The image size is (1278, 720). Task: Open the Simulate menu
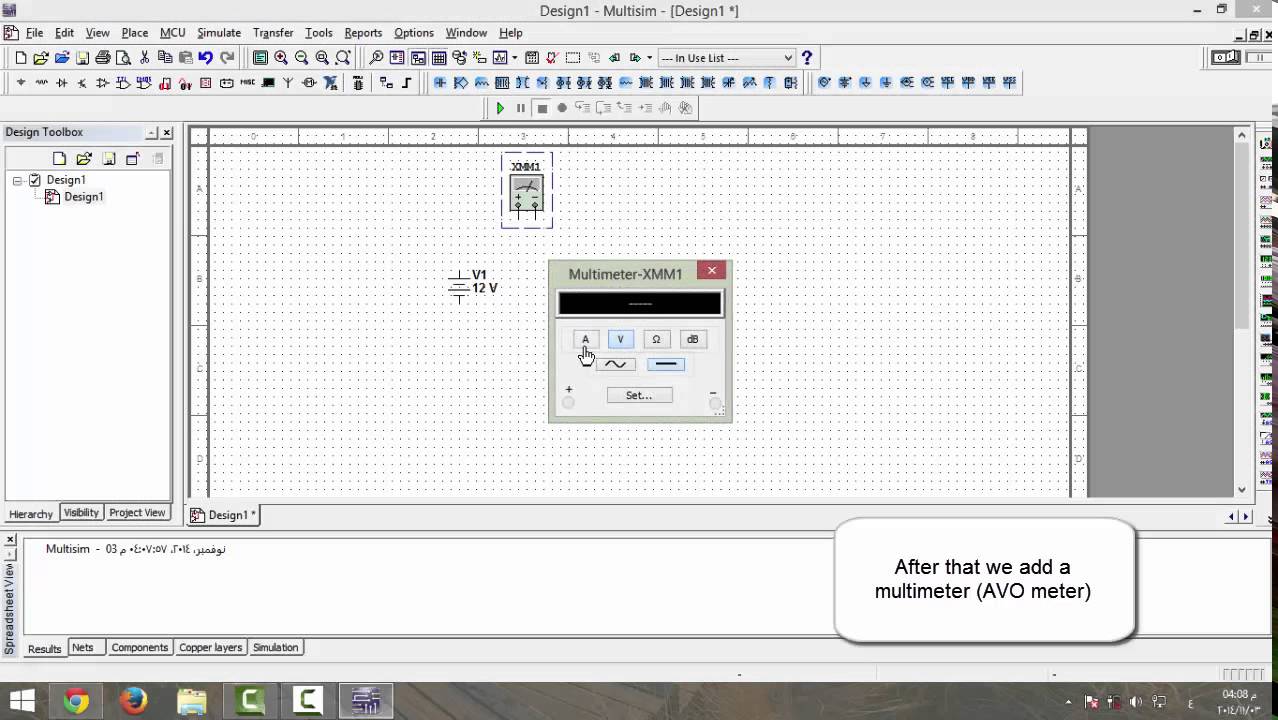[219, 33]
